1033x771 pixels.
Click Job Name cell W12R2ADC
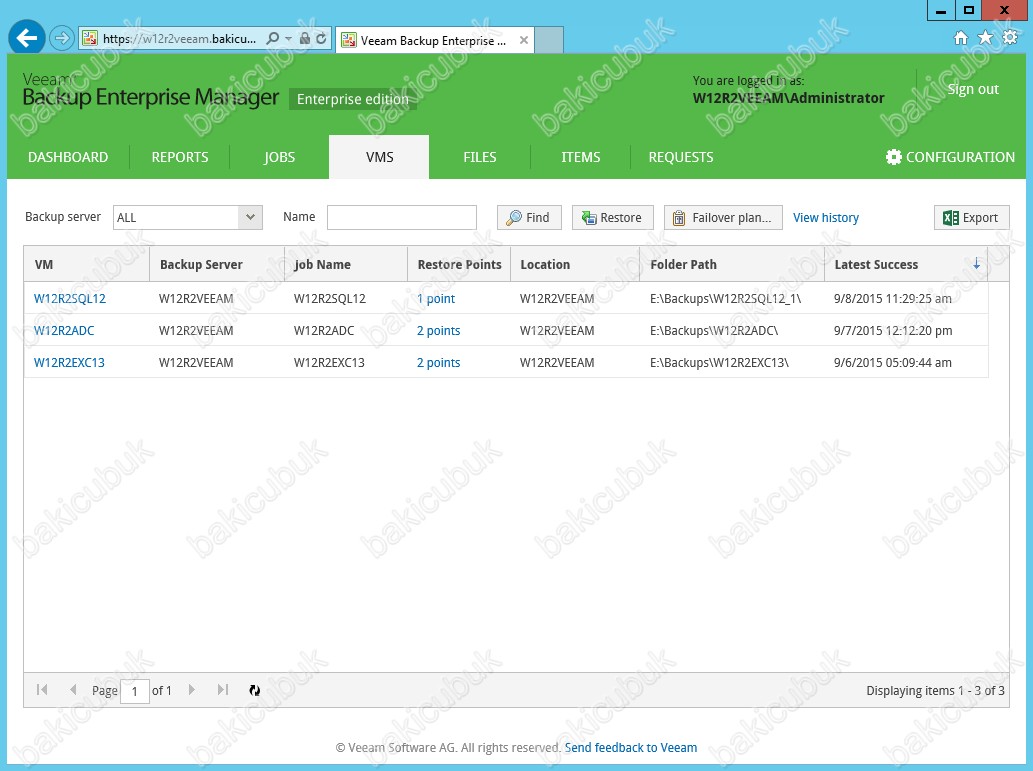[324, 330]
